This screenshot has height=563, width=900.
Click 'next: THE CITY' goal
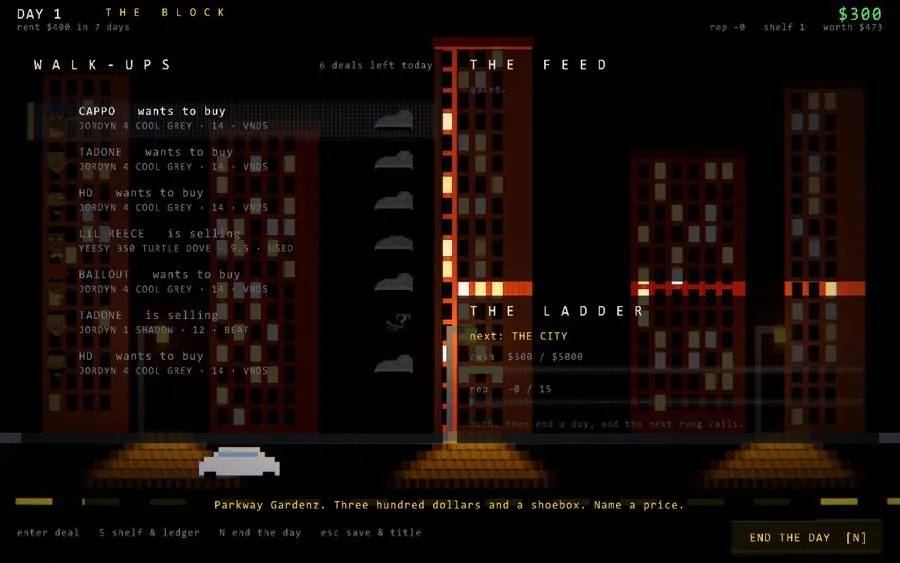click(x=518, y=336)
